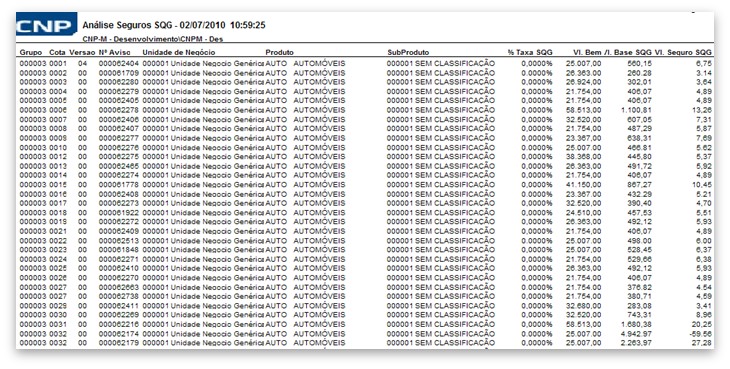Click Cota value 0021
The image size is (730, 369).
58,231
